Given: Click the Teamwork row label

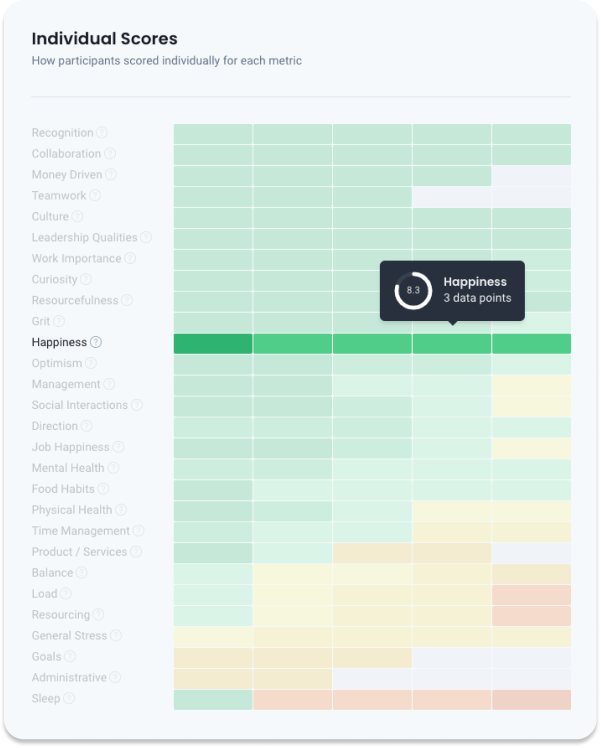Looking at the screenshot, I should click(x=59, y=196).
